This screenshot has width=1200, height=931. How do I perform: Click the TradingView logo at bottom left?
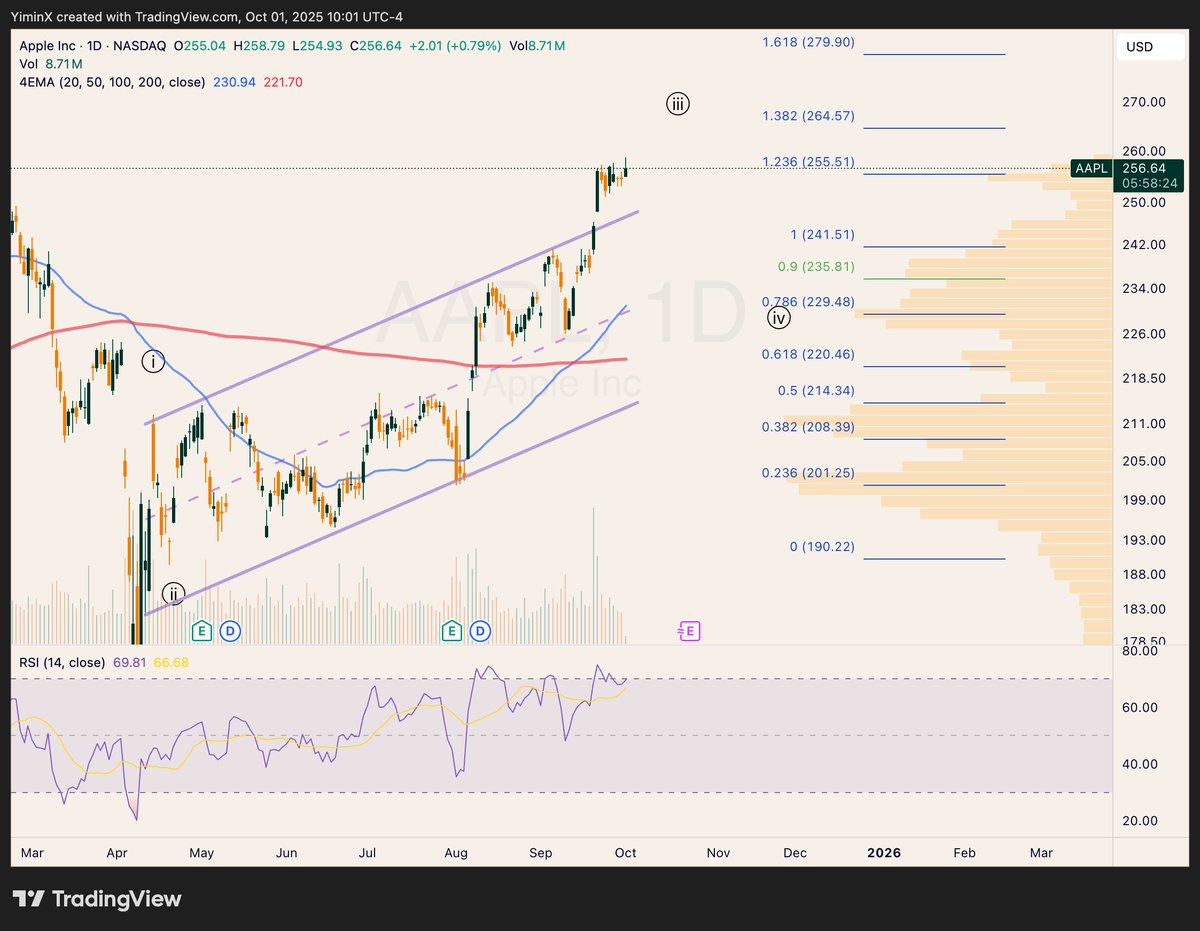[x=96, y=899]
